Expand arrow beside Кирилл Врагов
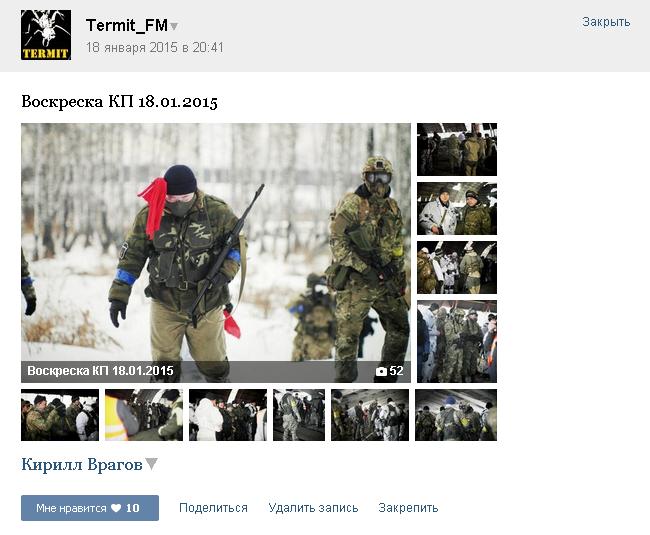The image size is (650, 535). (x=152, y=464)
